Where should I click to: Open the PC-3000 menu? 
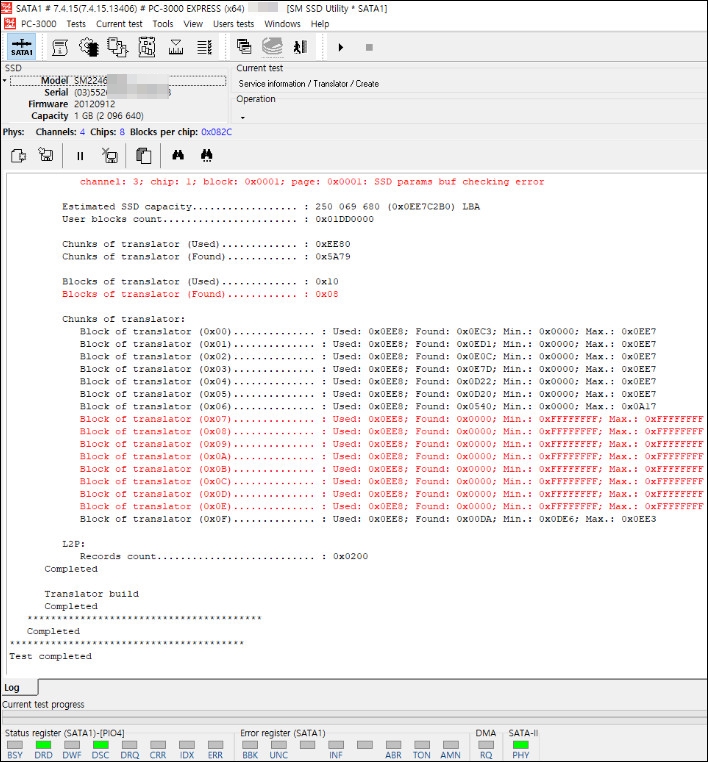pyautogui.click(x=38, y=24)
